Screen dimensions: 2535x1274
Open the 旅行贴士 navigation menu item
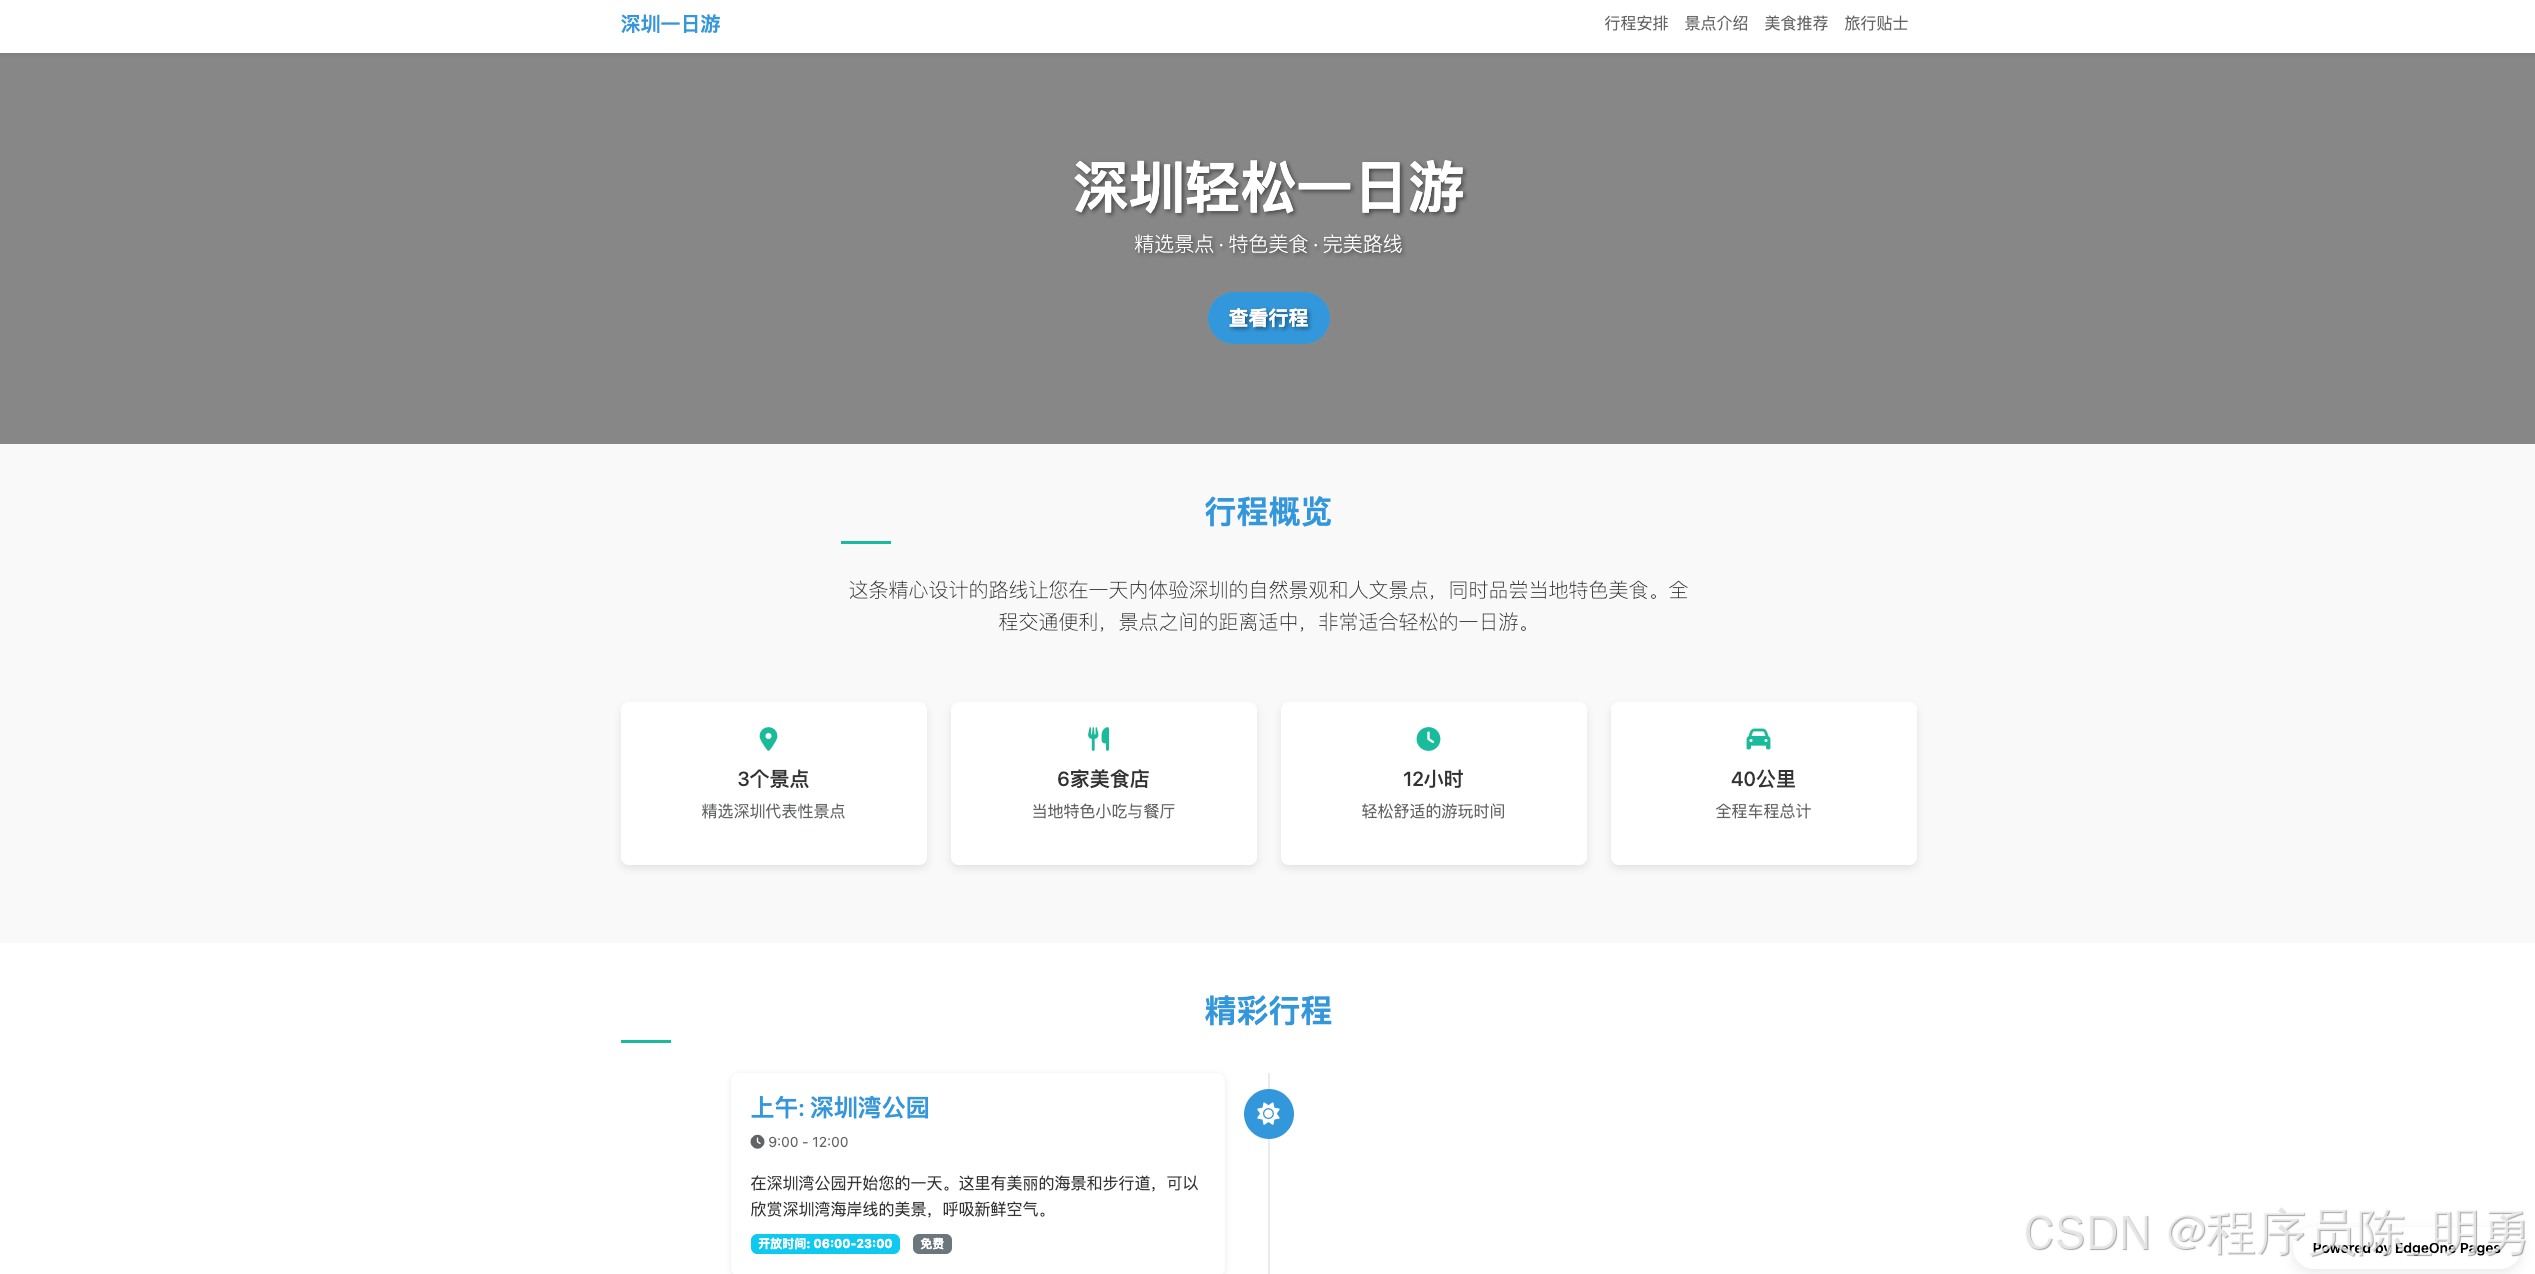(1876, 23)
